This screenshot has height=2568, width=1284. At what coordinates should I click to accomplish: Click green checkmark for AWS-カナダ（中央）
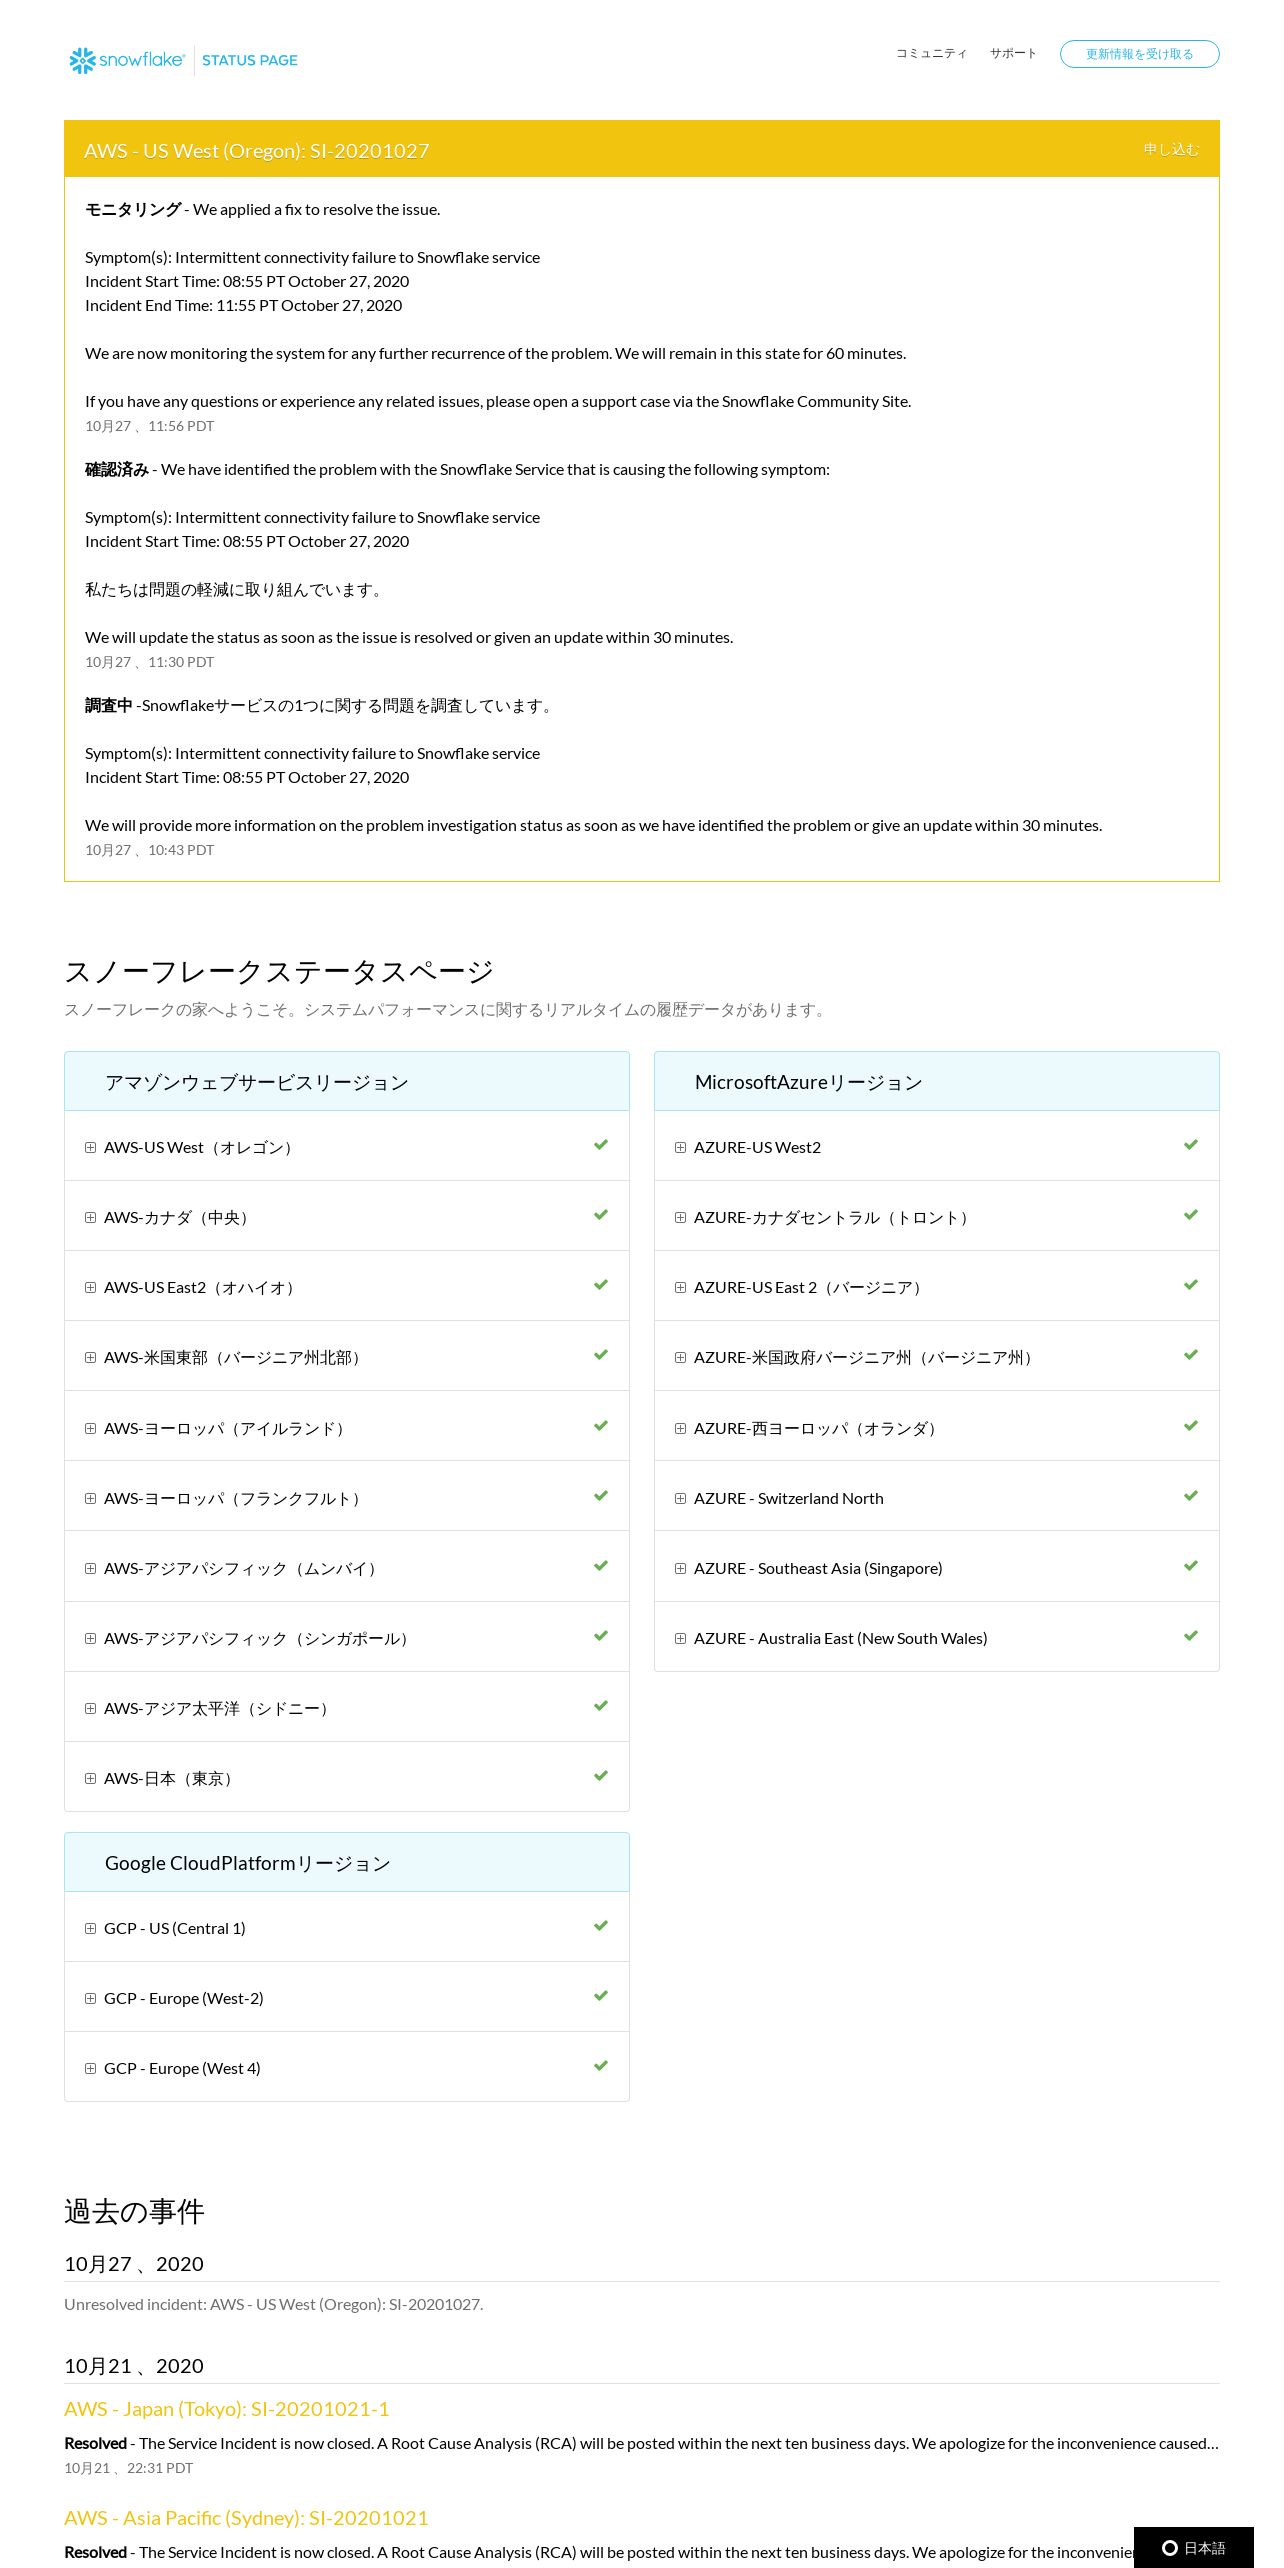pos(601,1215)
